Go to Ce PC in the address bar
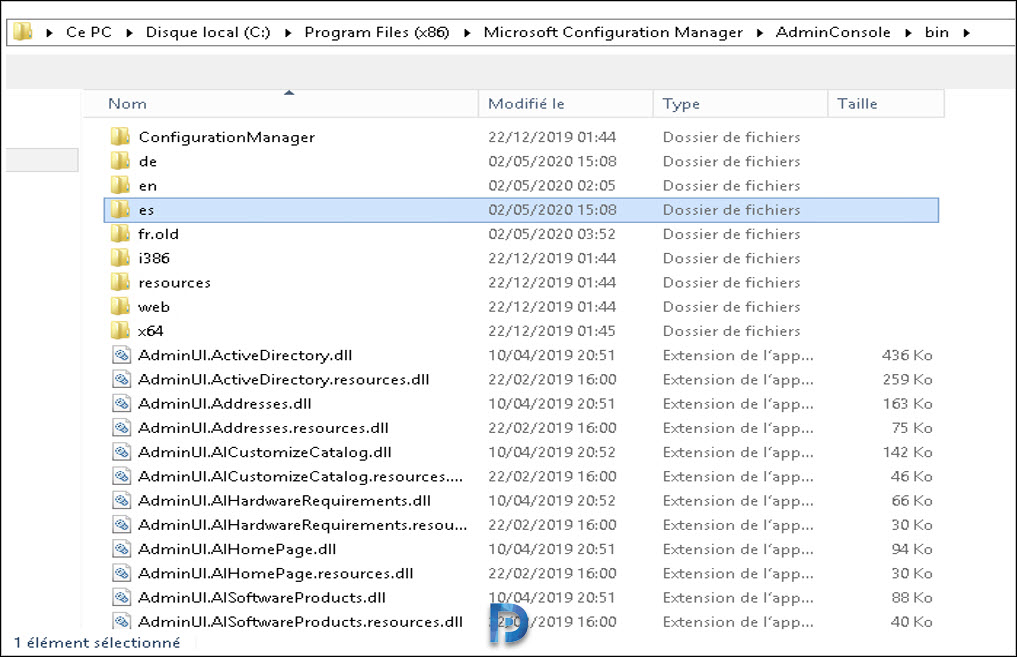This screenshot has height=657, width=1017. tap(89, 32)
